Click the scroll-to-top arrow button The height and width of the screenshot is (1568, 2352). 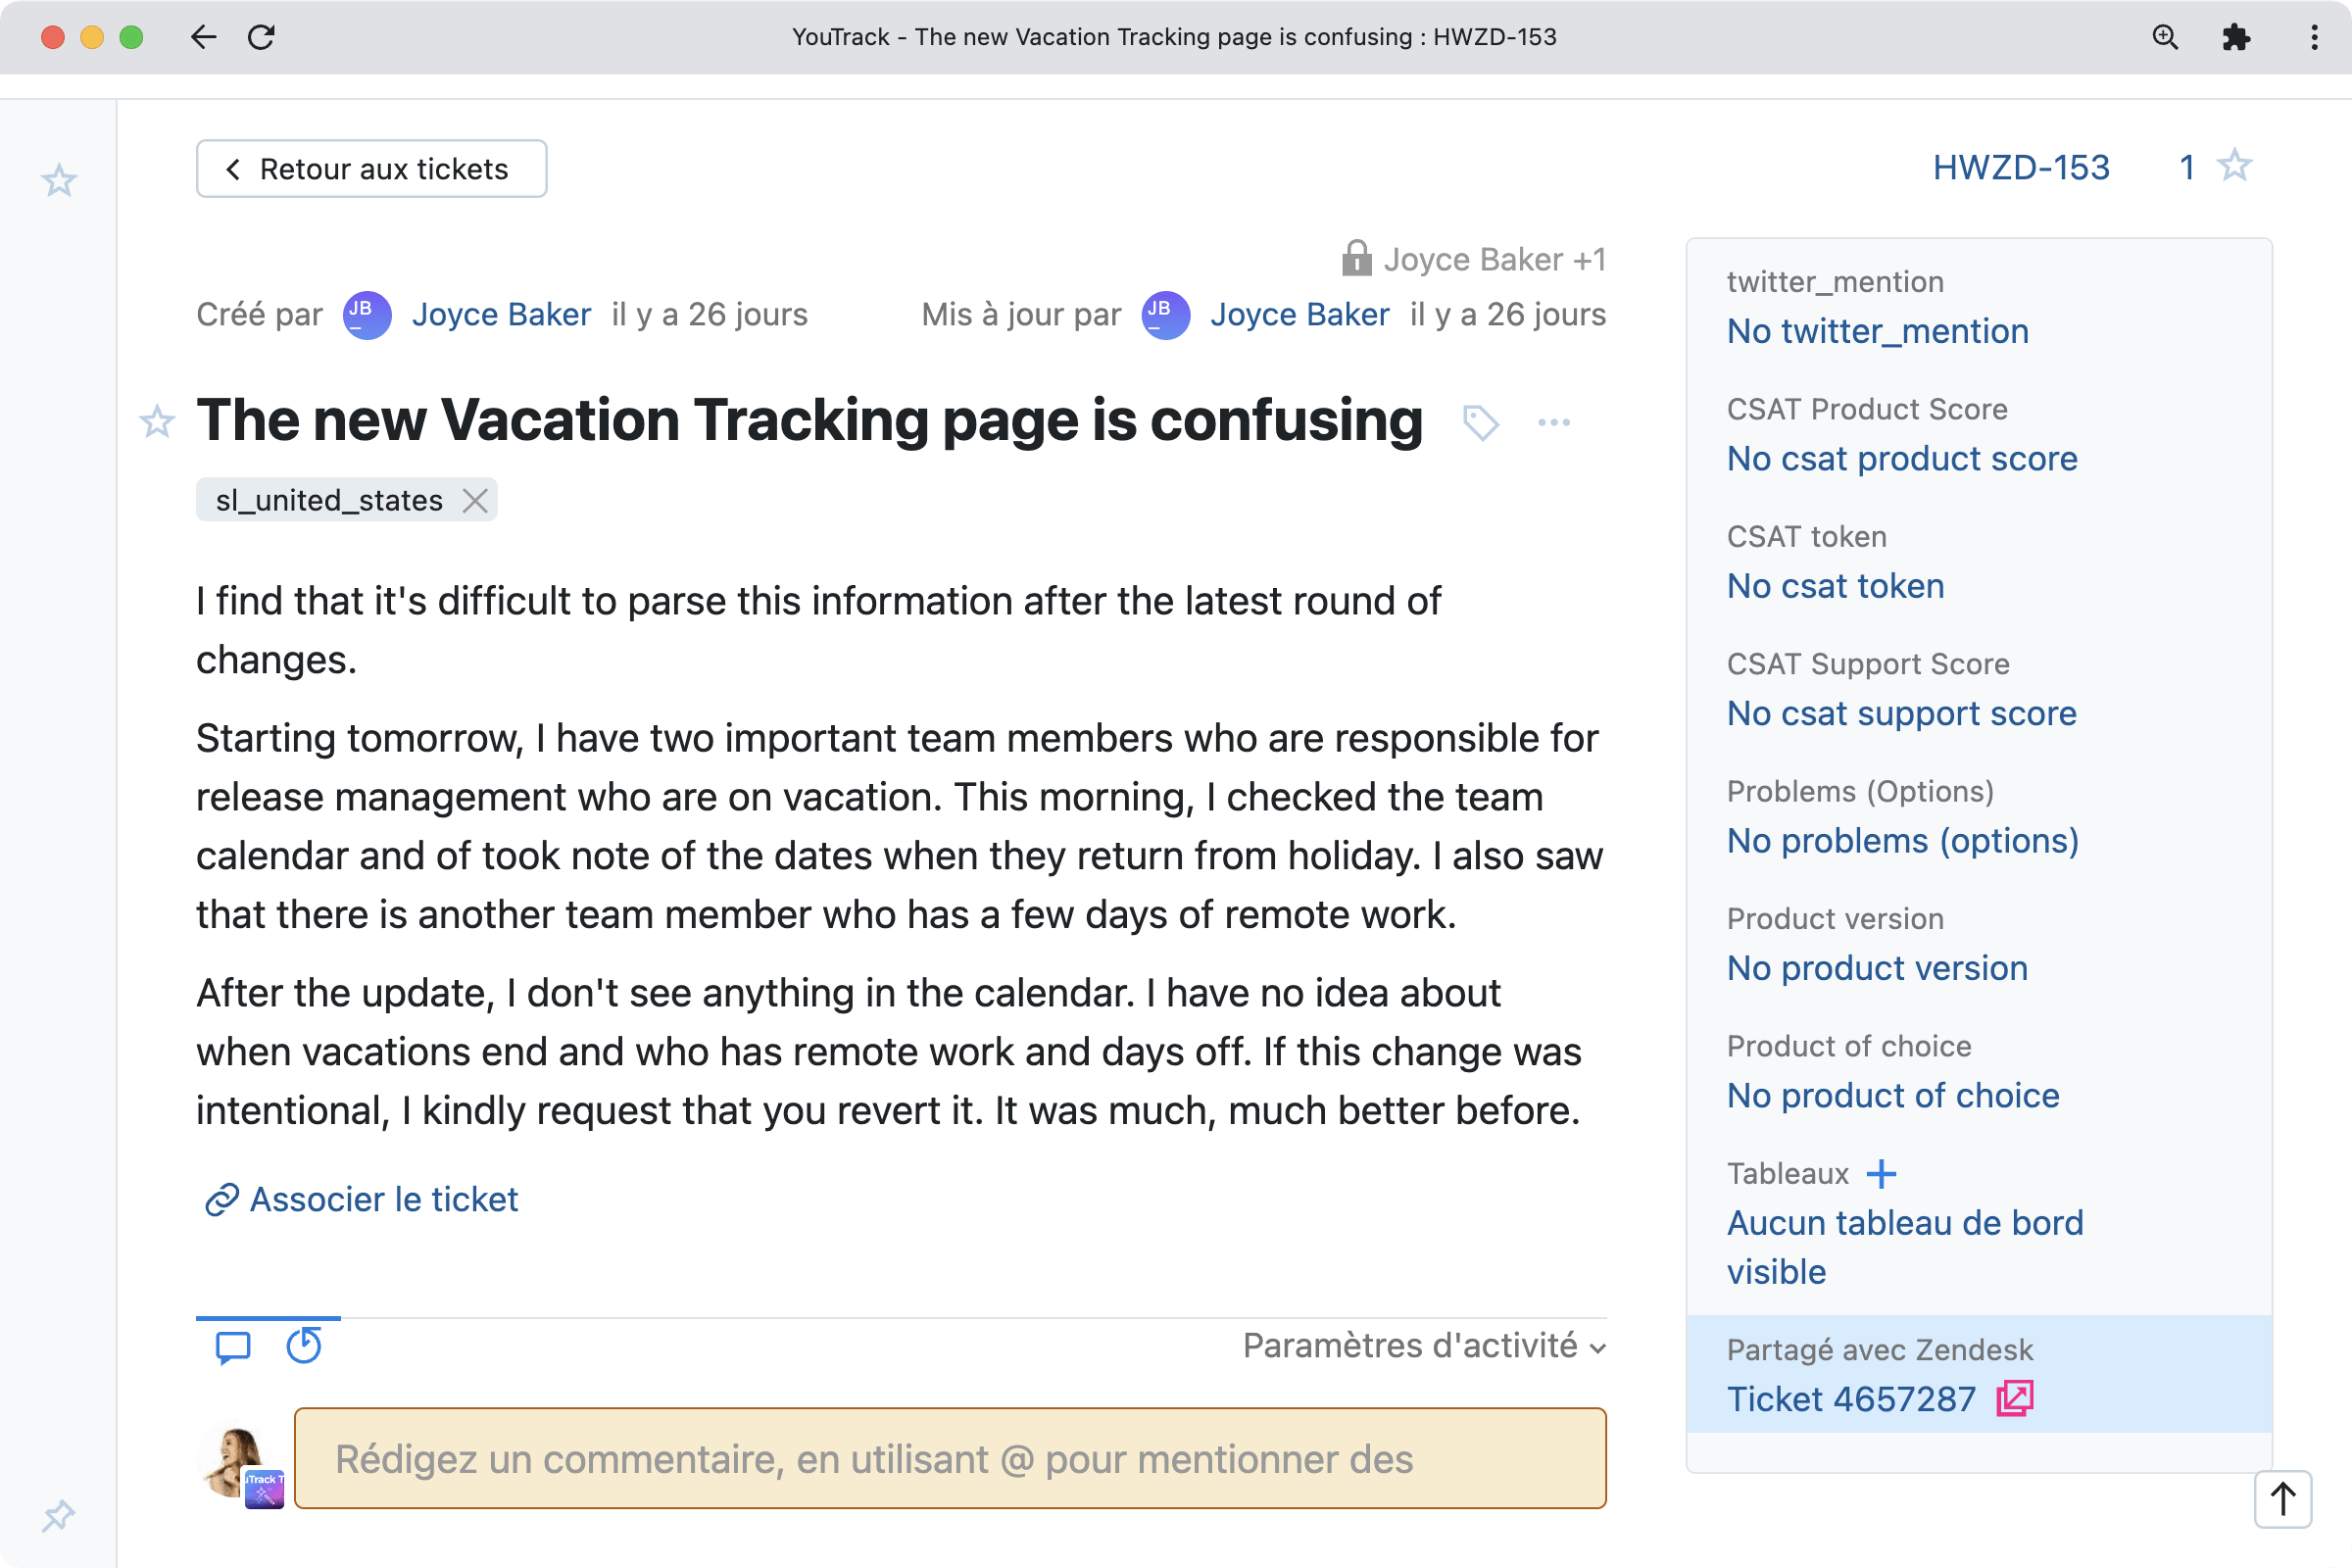point(2282,1499)
